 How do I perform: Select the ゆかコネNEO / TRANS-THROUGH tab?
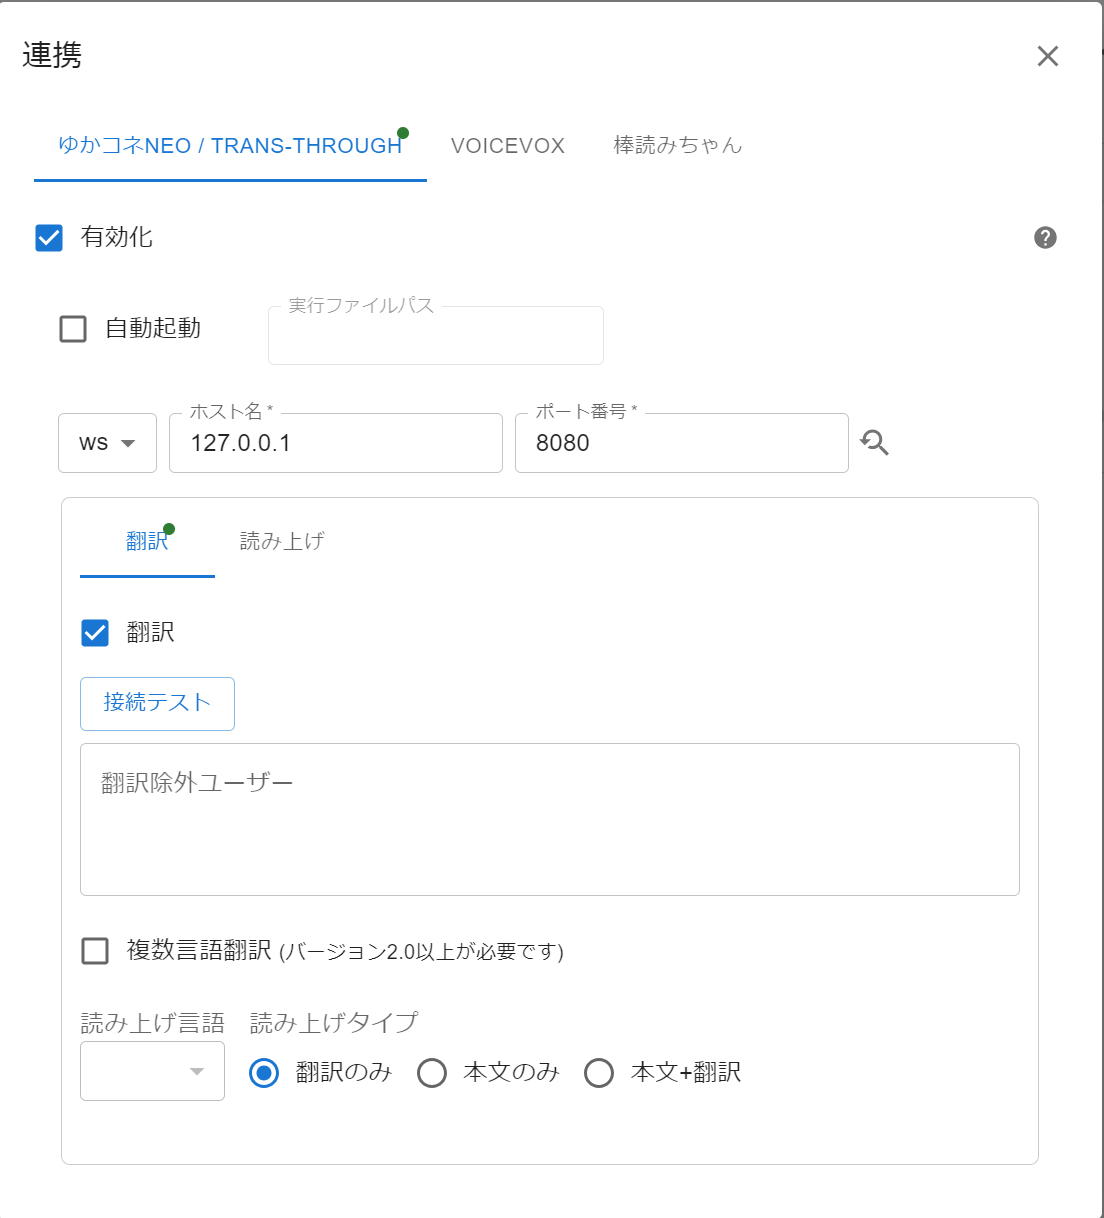(x=230, y=146)
